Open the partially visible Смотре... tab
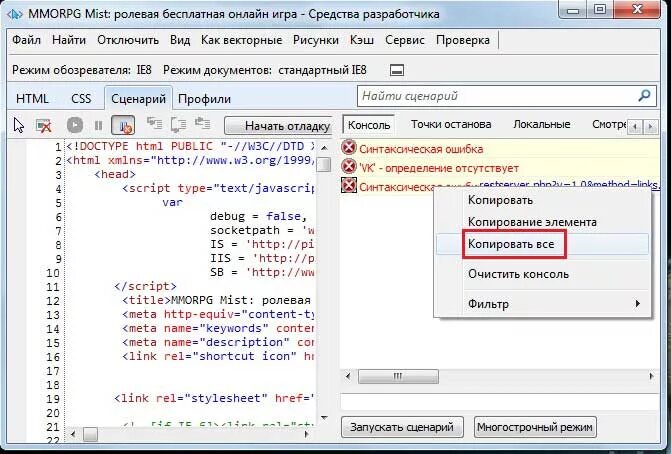 609,125
